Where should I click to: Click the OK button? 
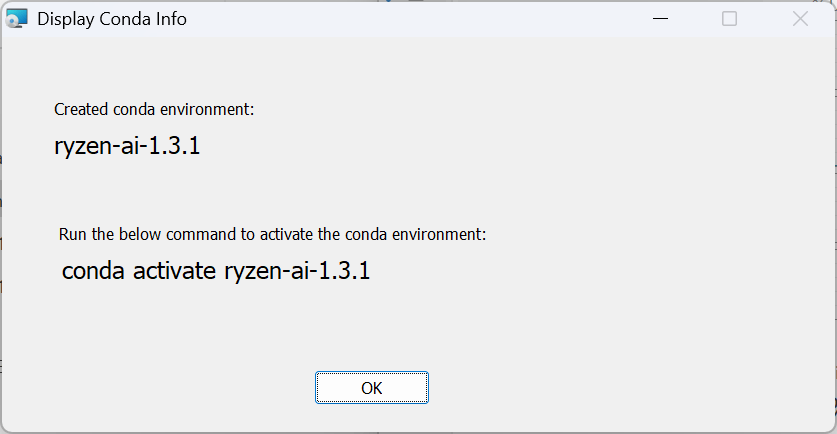click(x=371, y=388)
